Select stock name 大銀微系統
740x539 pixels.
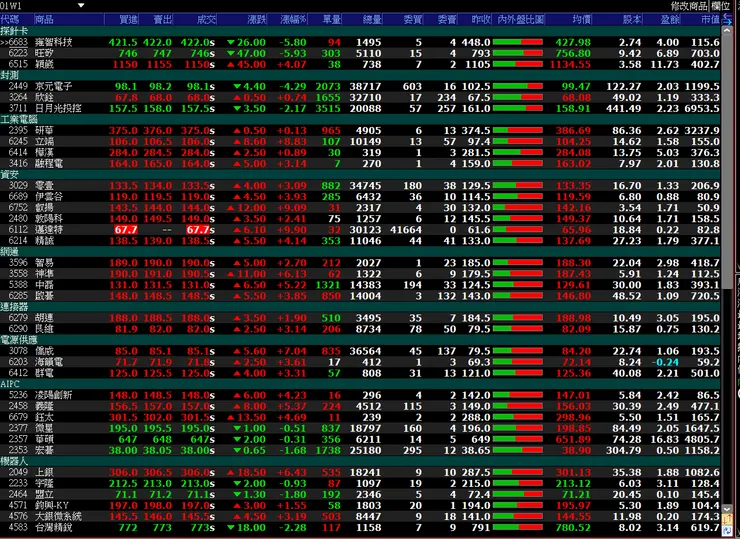(x=59, y=516)
